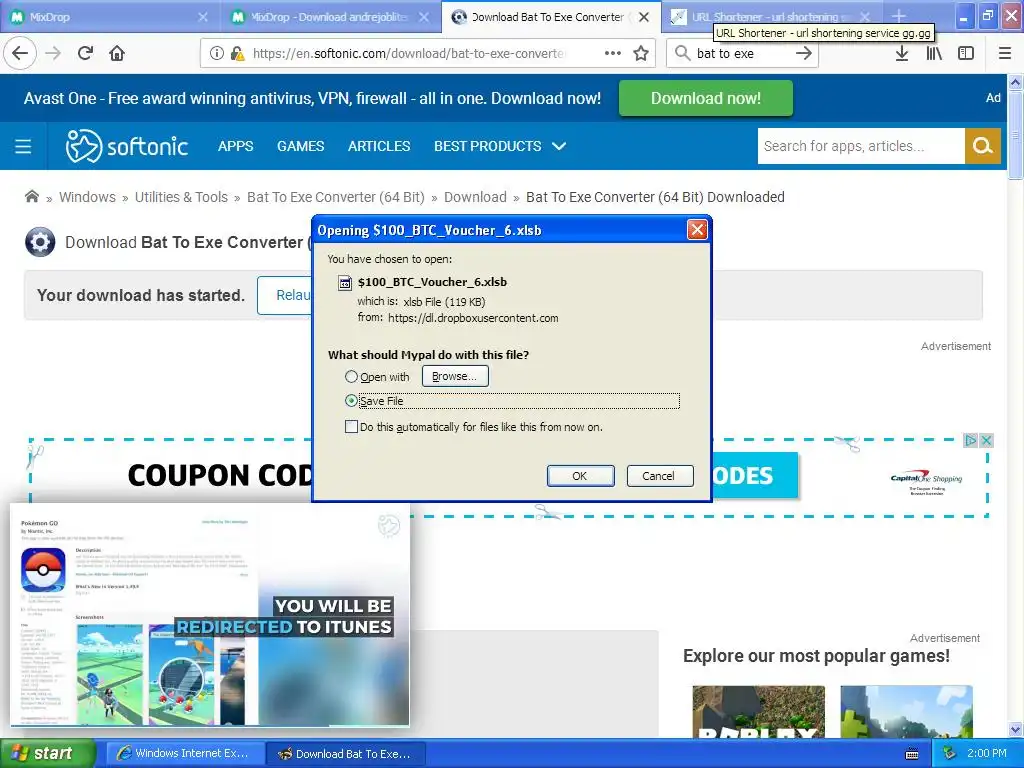Submit the 'bat to exe' search arrow
The width and height of the screenshot is (1024, 768).
click(804, 53)
